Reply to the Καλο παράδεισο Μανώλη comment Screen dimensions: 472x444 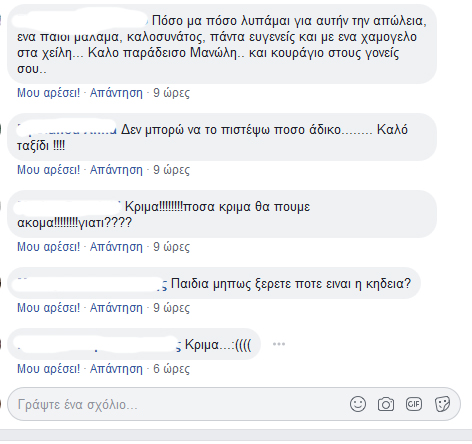coord(116,93)
